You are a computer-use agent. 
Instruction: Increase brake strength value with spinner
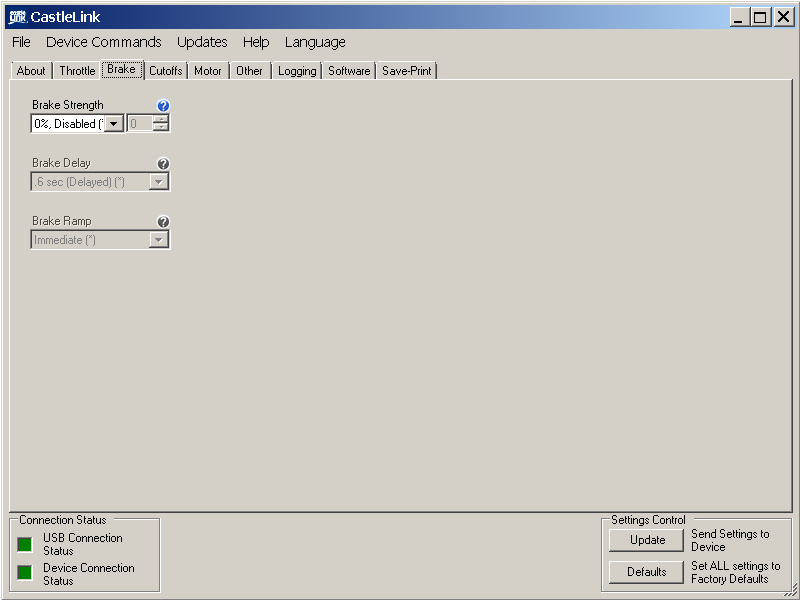(161, 120)
